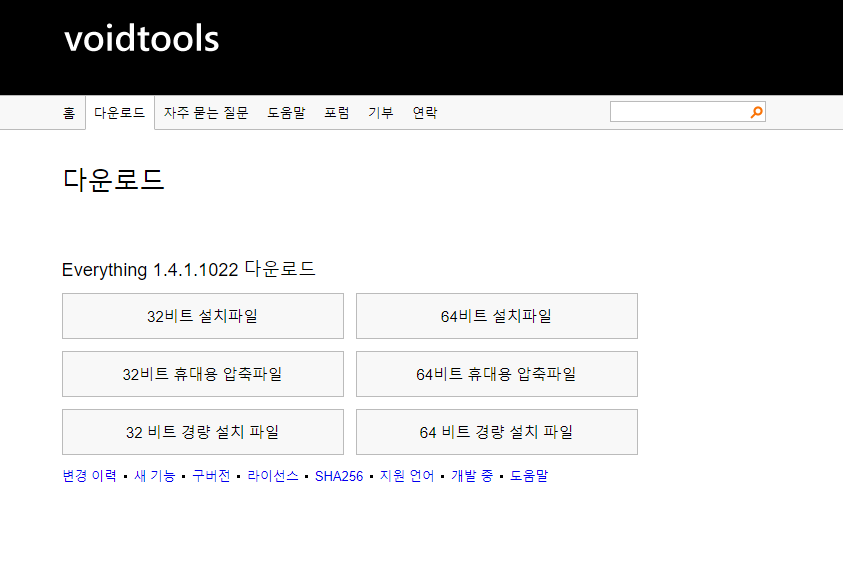Screen dimensions: 843x561
Task: Select the 다운로드 tab
Action: coord(119,112)
